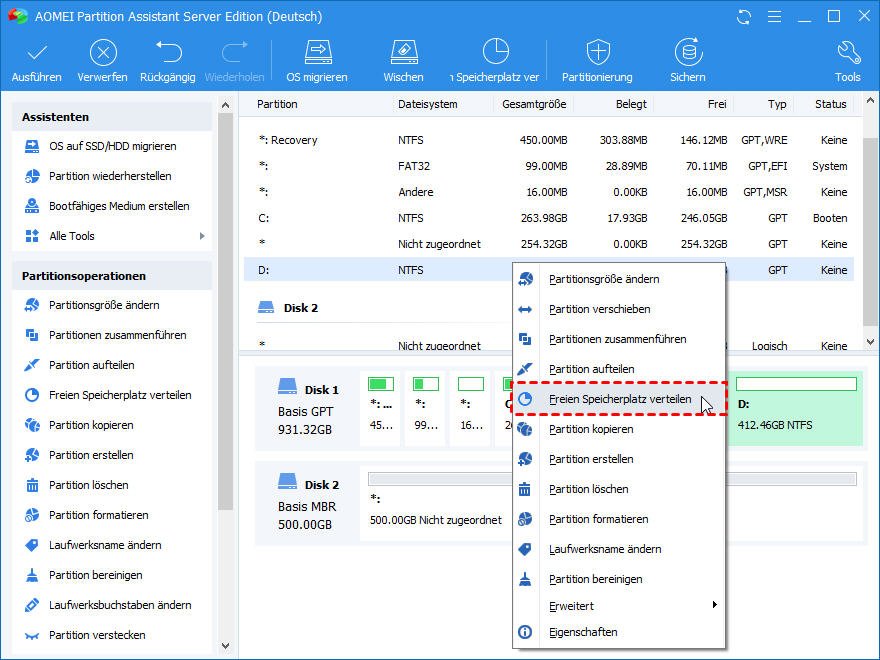Click the Verwerfen toolbar icon
Screen dimensions: 880x660
pyautogui.click(x=102, y=54)
